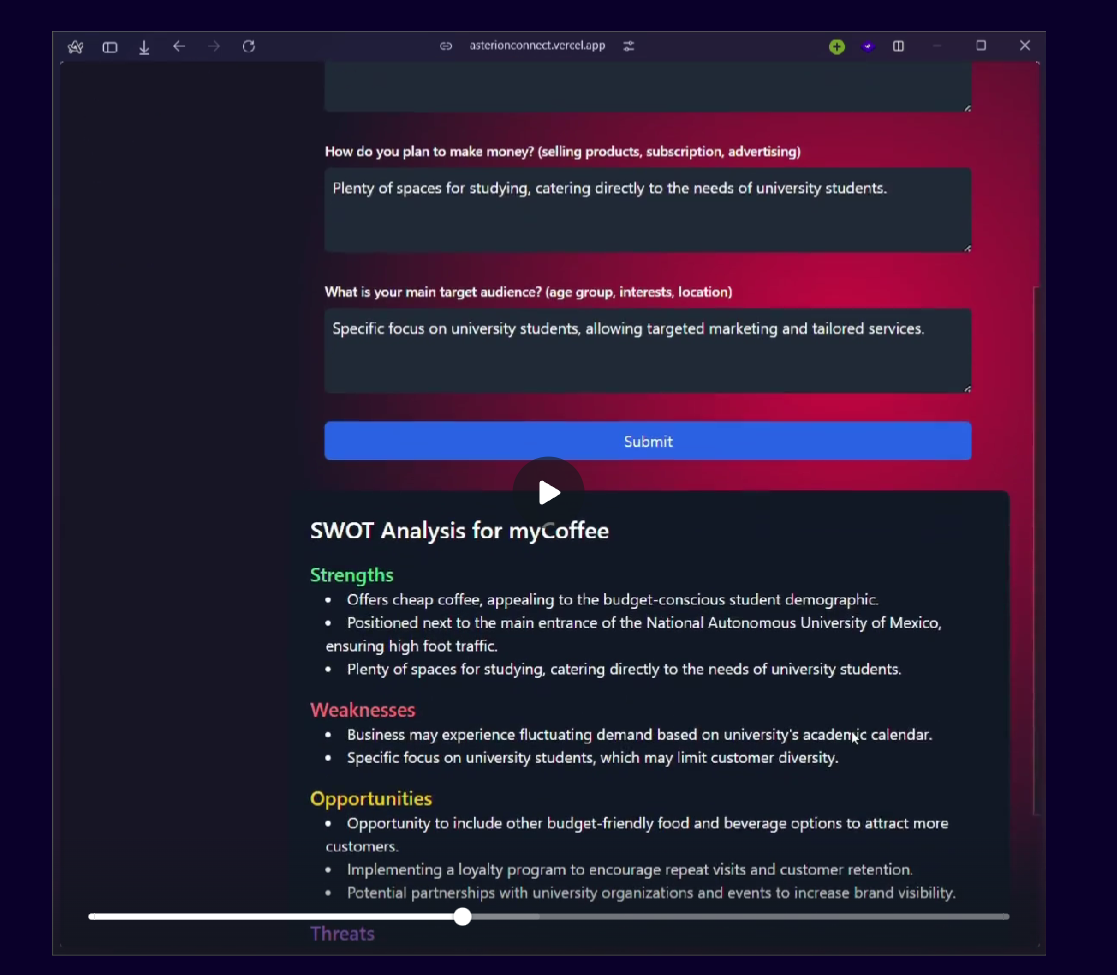
Task: Go back with the left arrow
Action: tap(179, 46)
